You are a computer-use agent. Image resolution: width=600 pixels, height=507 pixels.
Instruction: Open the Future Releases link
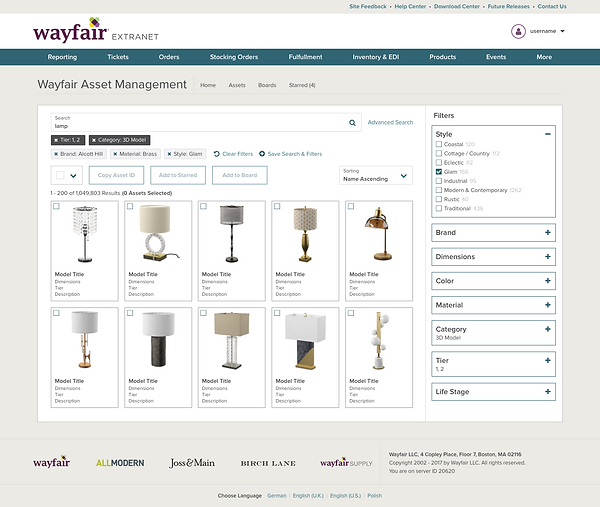(509, 7)
